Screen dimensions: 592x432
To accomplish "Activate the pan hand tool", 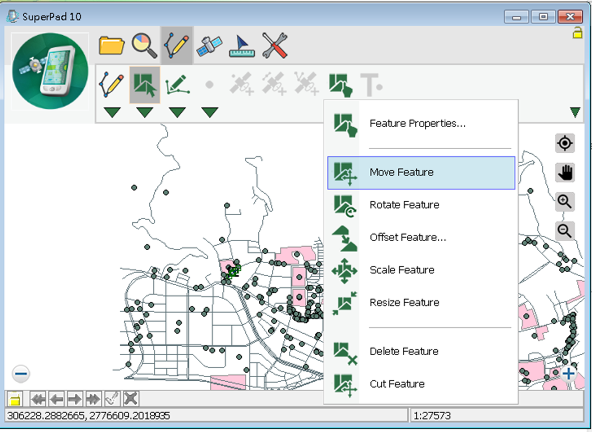I will point(565,173).
